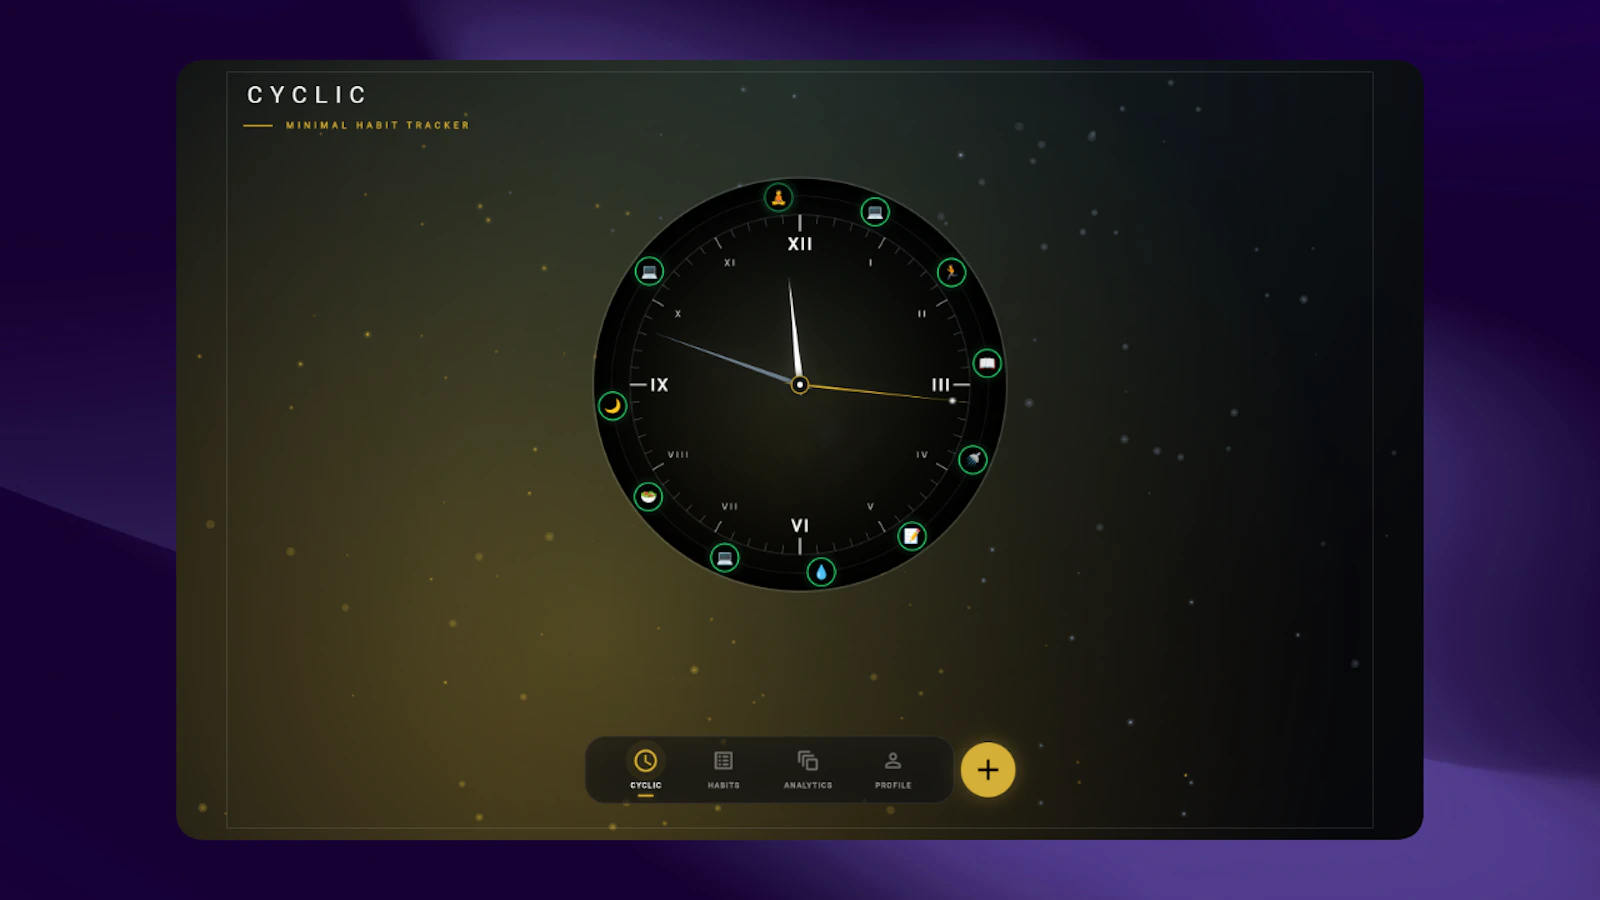Click the III numeral on the clock
Viewport: 1600px width, 900px height.
point(941,385)
